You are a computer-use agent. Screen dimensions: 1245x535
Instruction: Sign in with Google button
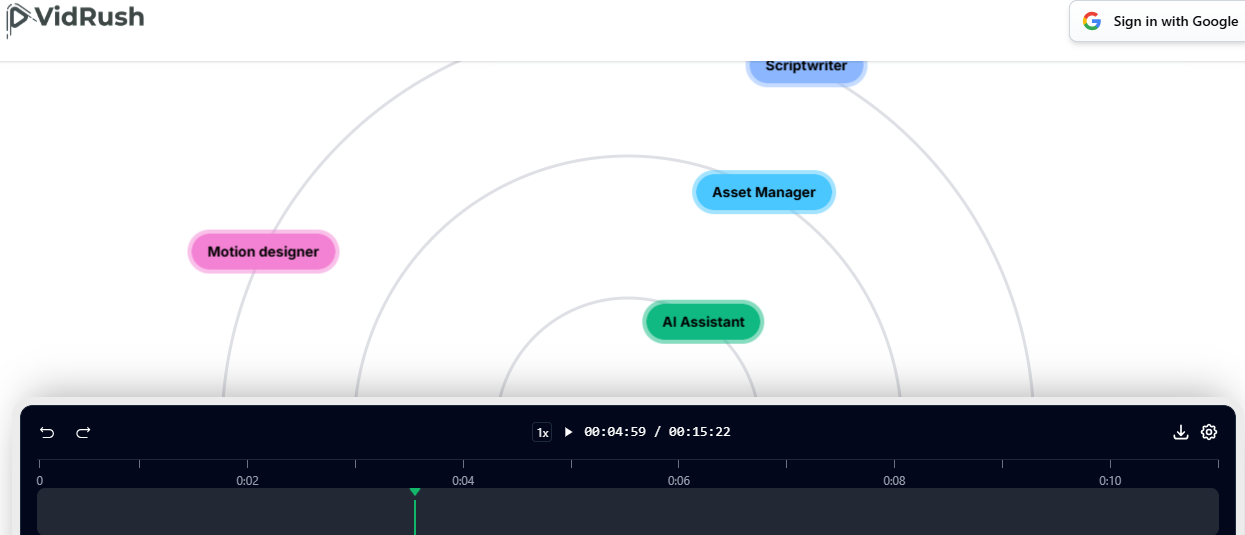click(1160, 21)
